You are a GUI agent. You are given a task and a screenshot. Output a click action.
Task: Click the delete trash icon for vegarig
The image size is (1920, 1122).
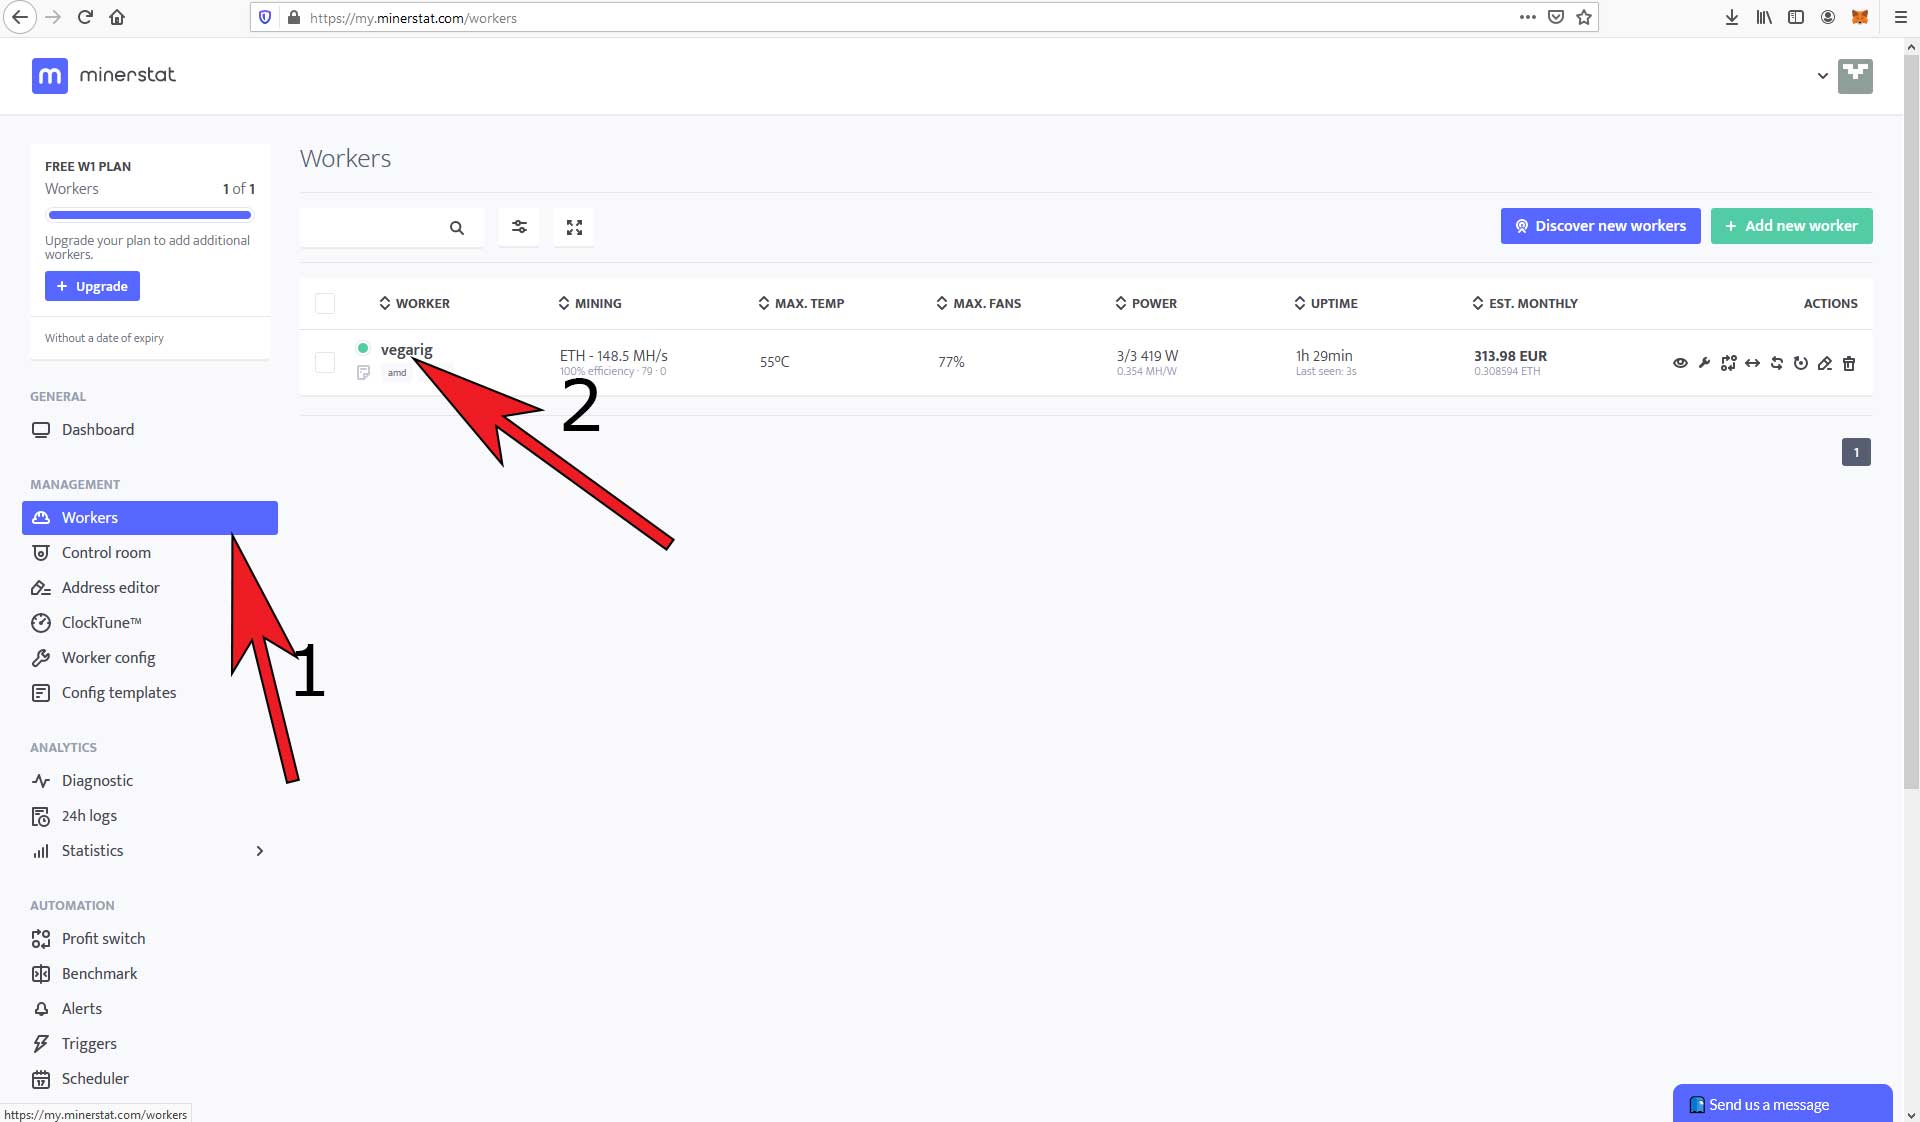[1849, 362]
